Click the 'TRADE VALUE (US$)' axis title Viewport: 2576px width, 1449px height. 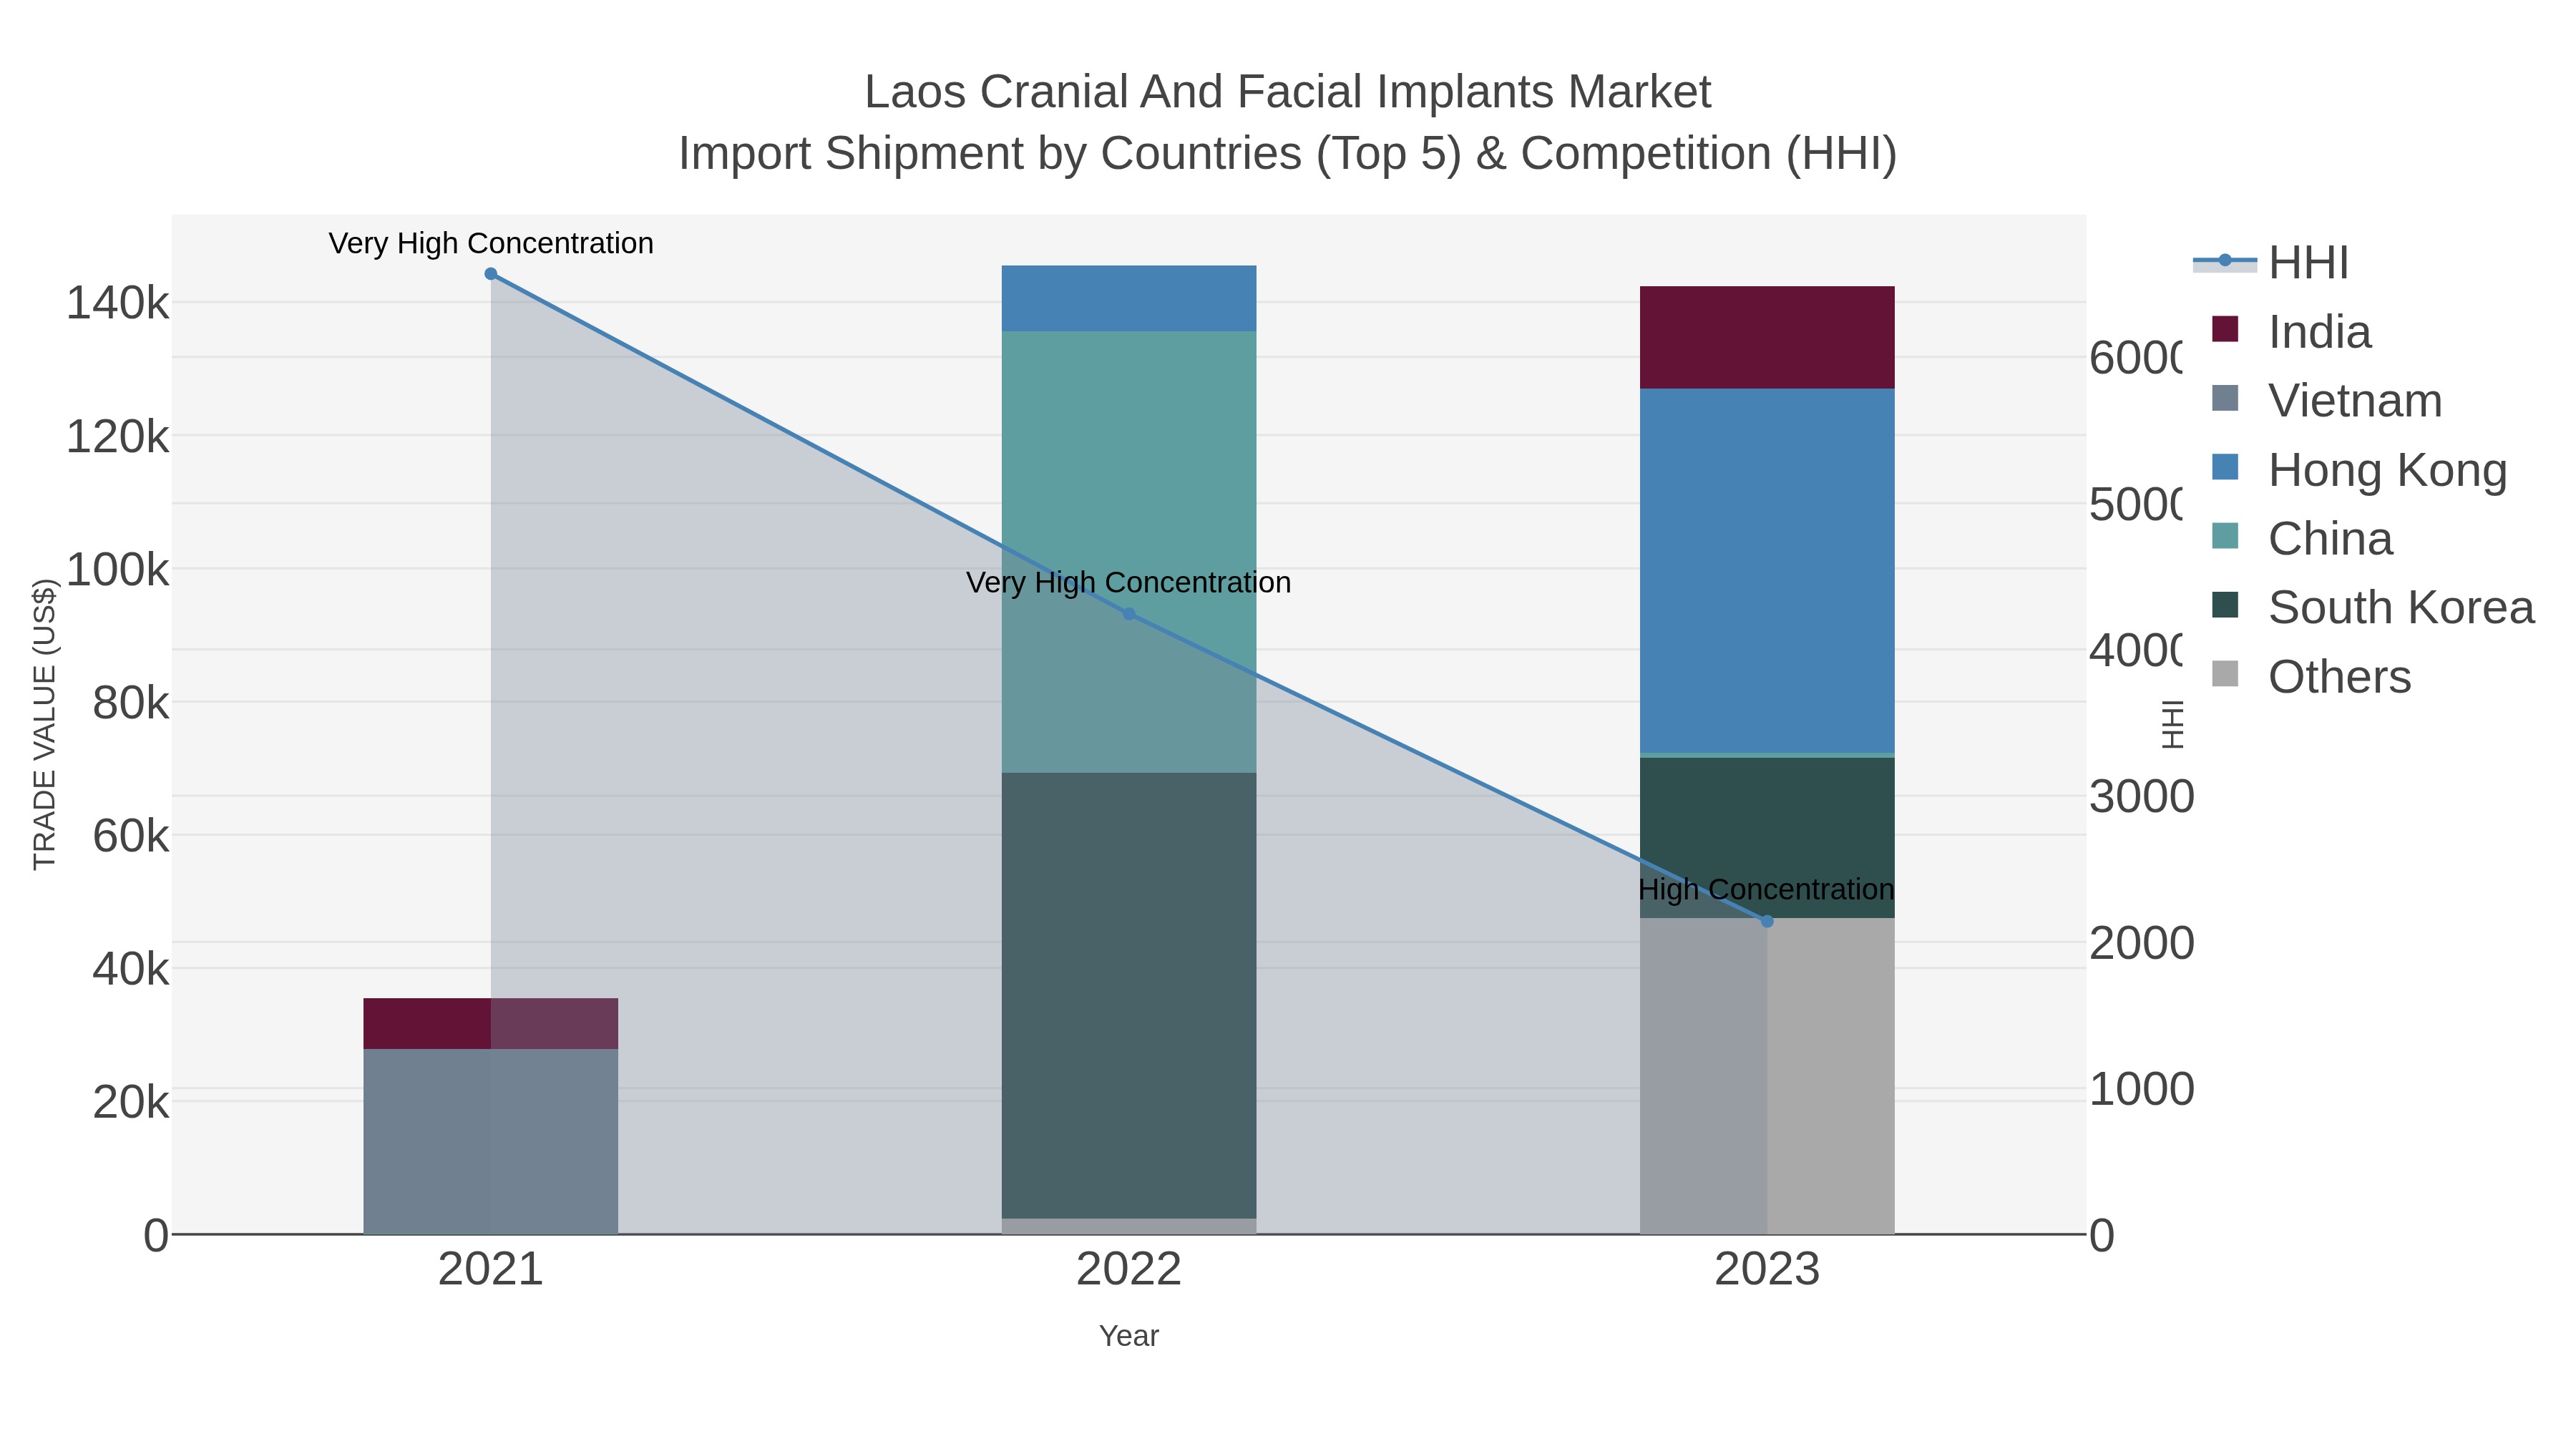pos(45,725)
